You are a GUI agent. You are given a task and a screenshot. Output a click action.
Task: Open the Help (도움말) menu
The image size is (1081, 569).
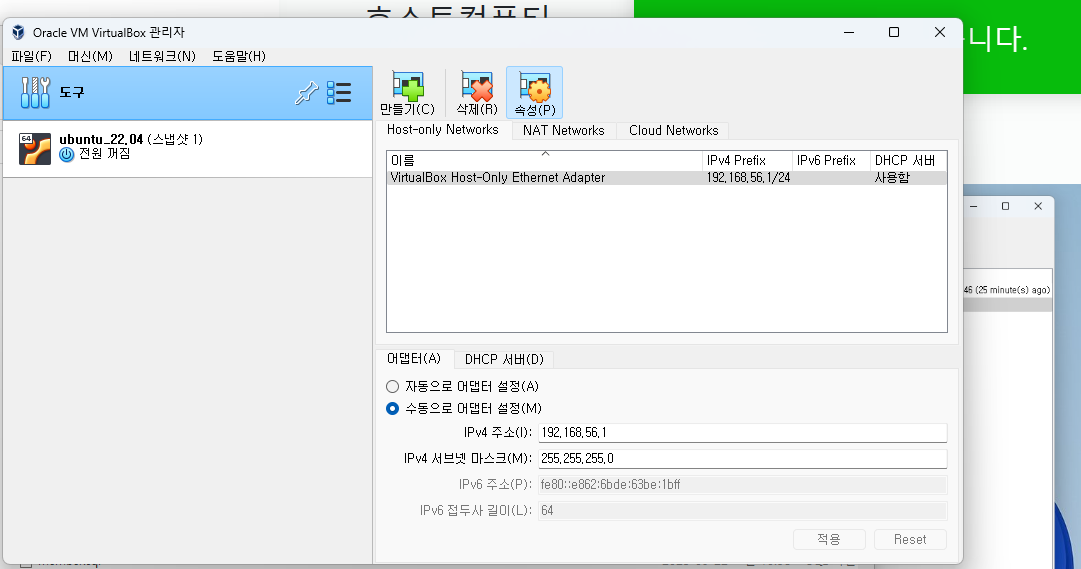point(239,56)
